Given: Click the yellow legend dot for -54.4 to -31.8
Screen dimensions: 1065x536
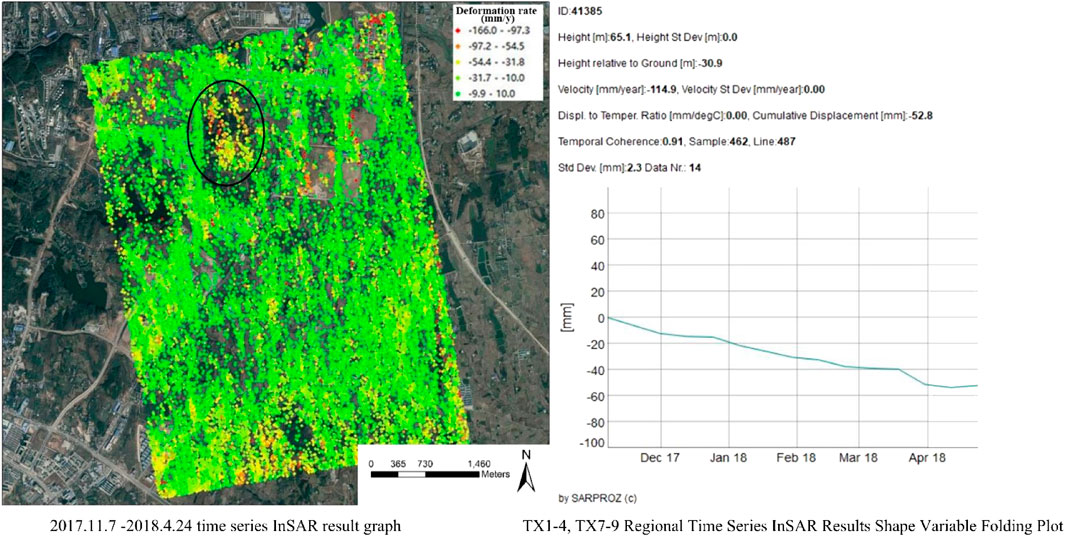Looking at the screenshot, I should coord(458,62).
